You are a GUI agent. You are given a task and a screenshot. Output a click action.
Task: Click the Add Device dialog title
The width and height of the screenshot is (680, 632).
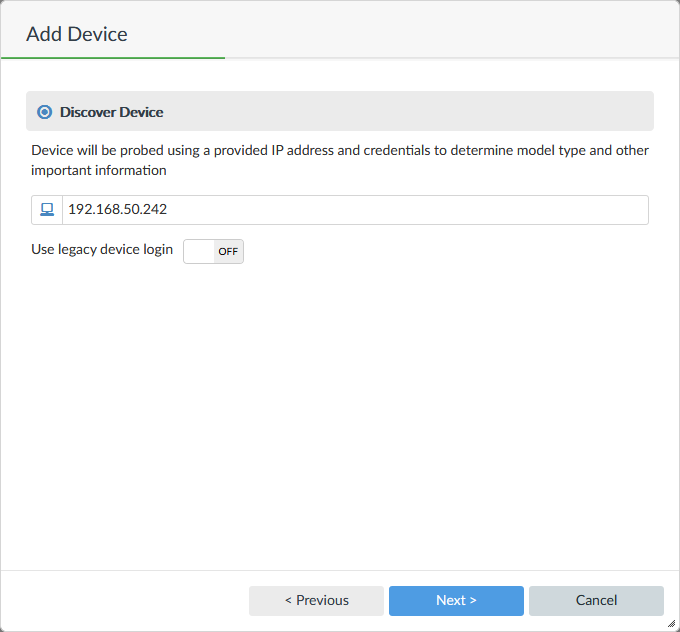(77, 34)
